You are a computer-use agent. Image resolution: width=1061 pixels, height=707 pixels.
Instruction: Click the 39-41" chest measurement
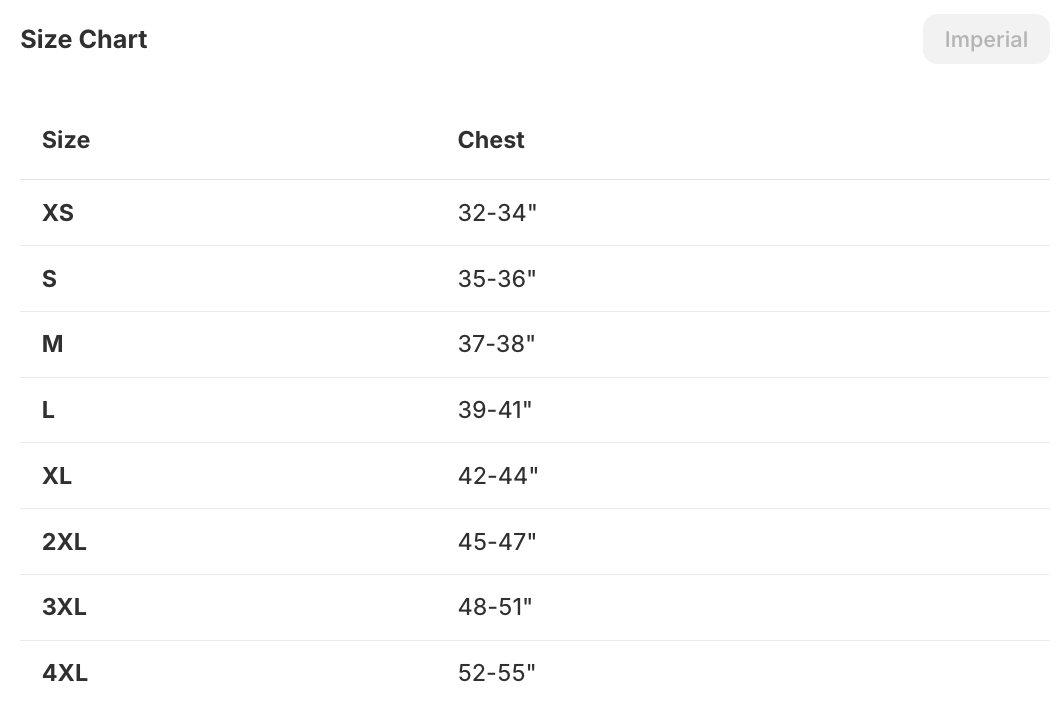coord(495,410)
